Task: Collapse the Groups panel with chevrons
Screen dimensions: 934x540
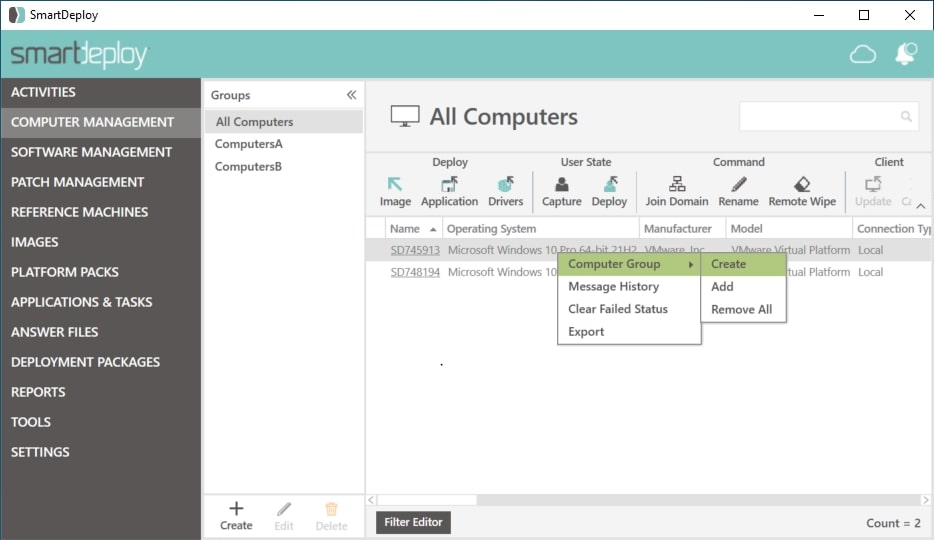Action: 351,95
